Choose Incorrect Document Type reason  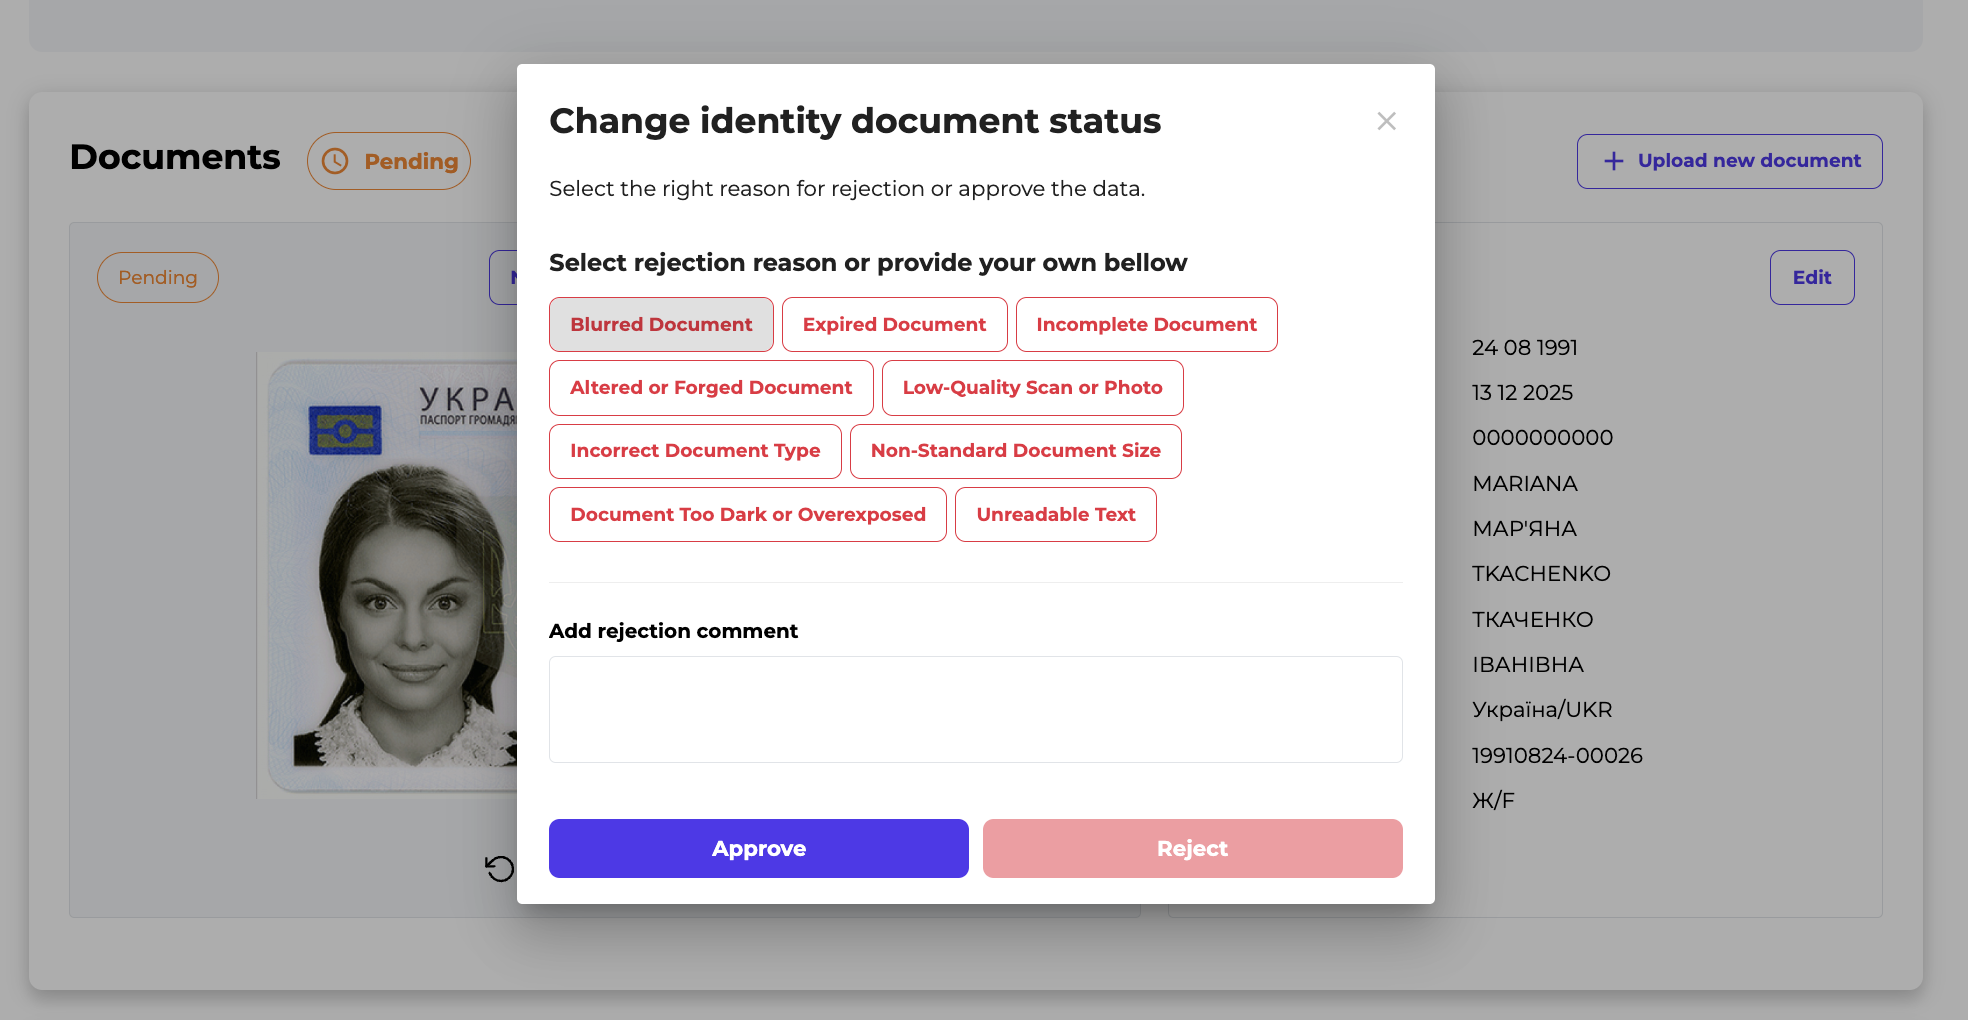tap(695, 451)
